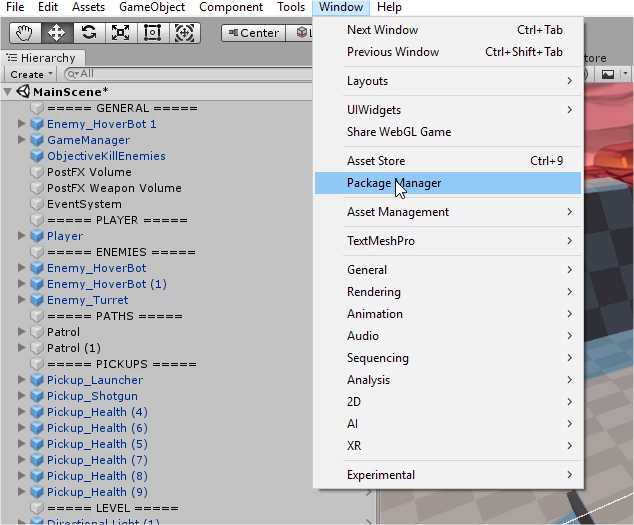Click the search magnifier icon in Hierarchy

[x=73, y=74]
